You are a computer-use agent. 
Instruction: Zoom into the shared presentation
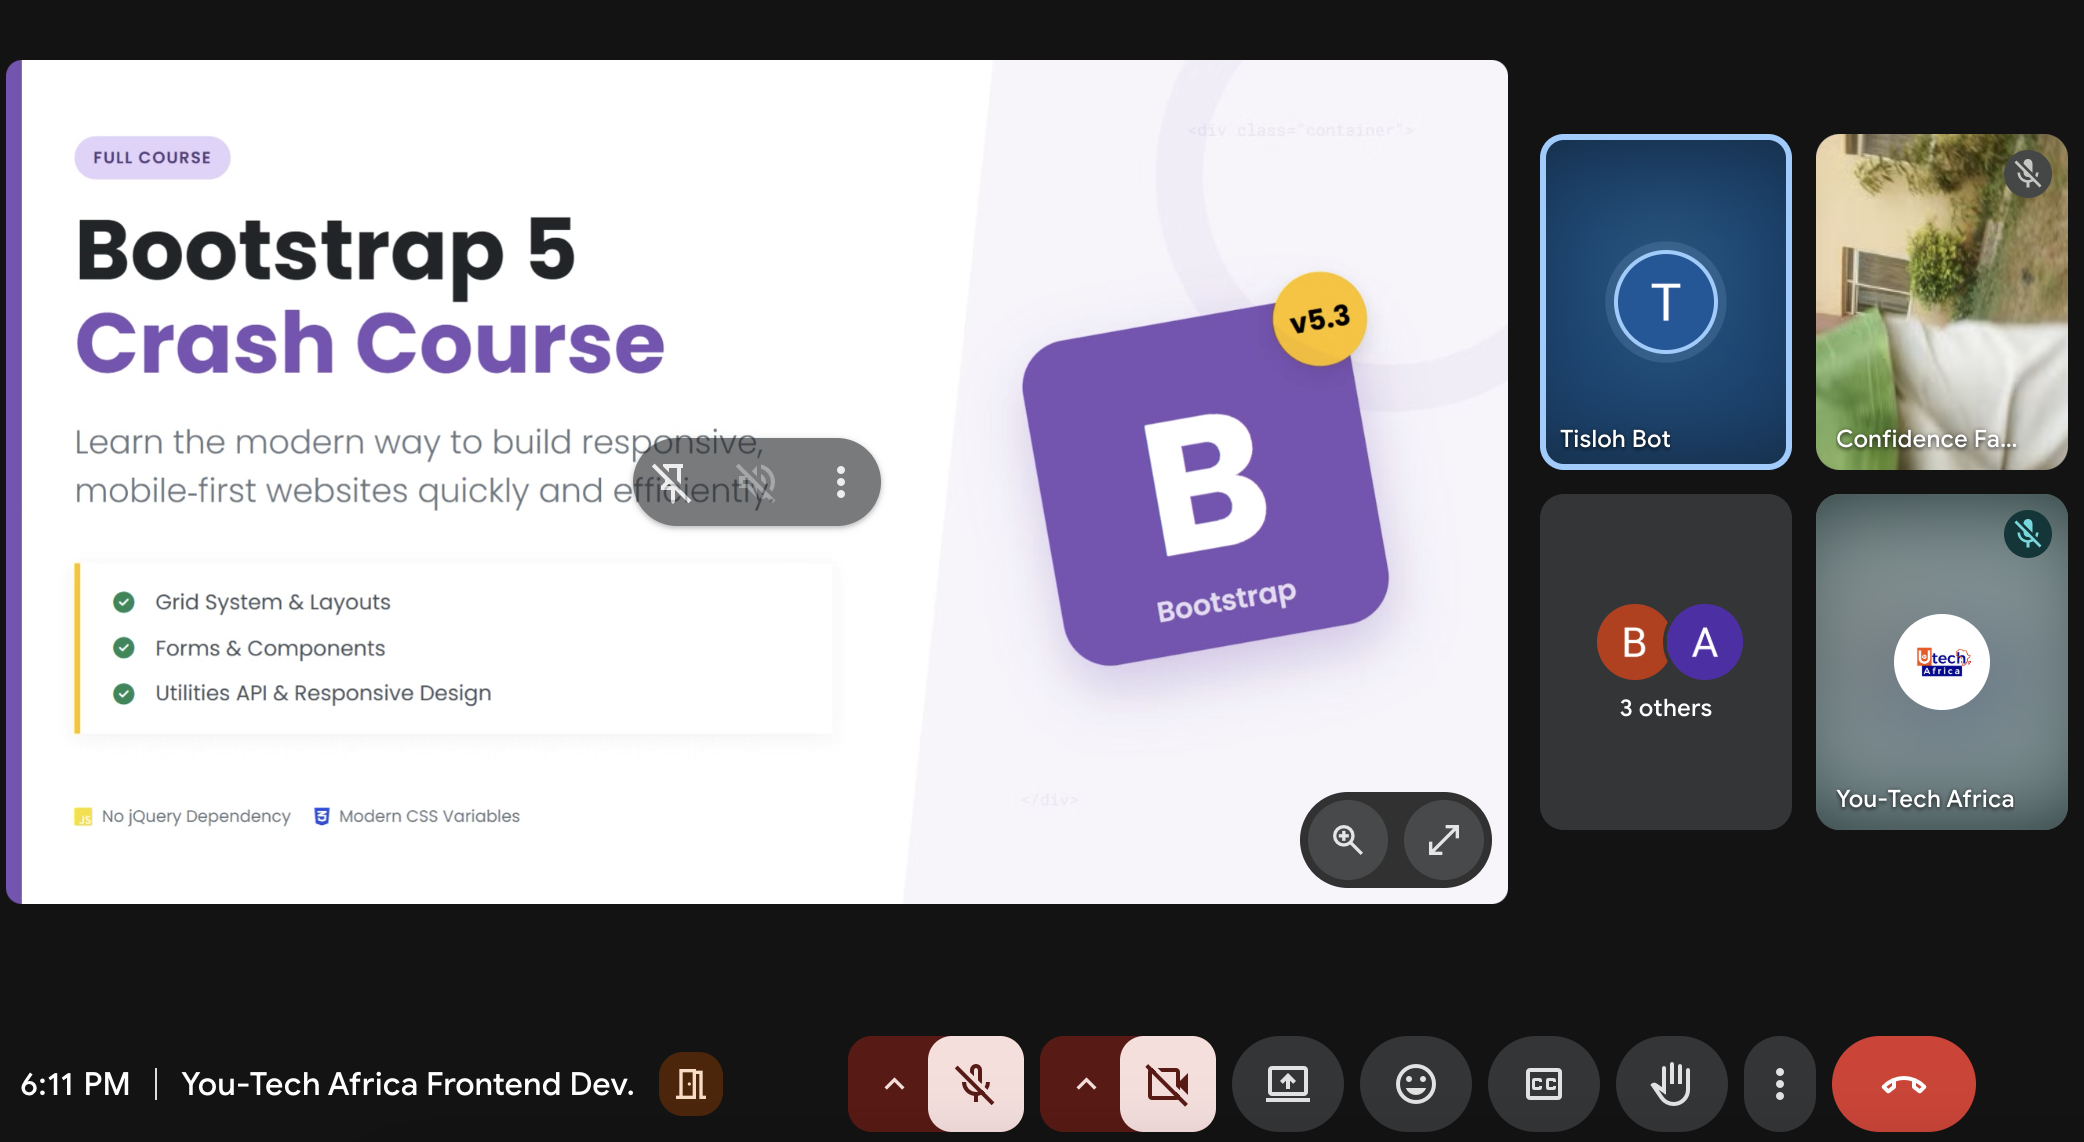(1348, 840)
